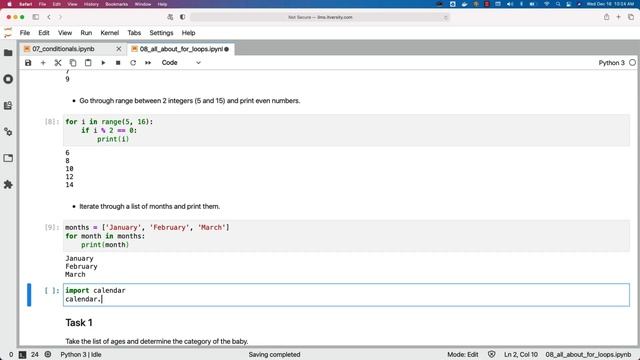Copy the selected cell
640x360 pixels.
pyautogui.click(x=73, y=63)
